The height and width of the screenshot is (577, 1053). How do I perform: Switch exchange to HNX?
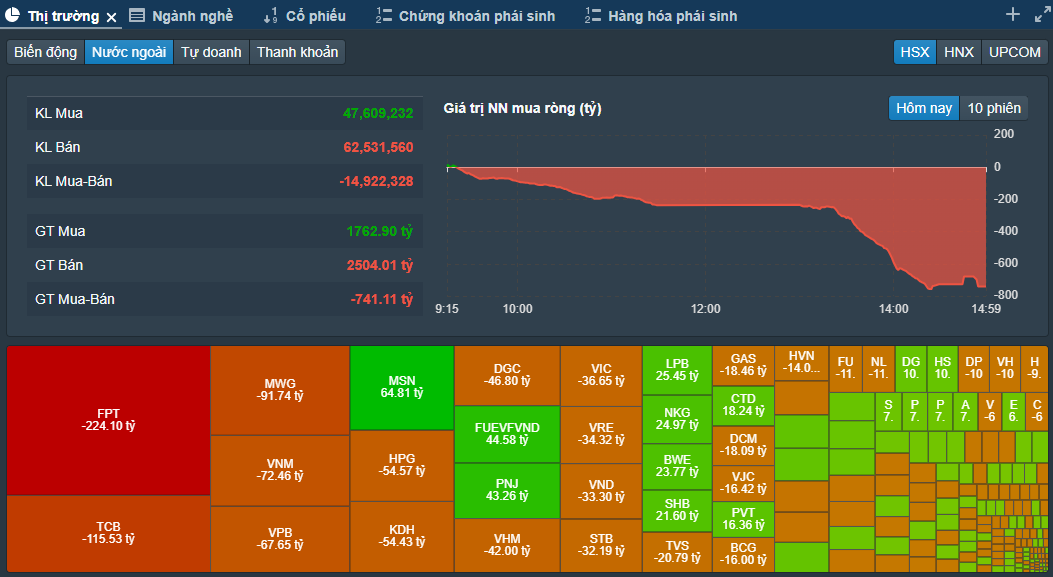point(958,52)
